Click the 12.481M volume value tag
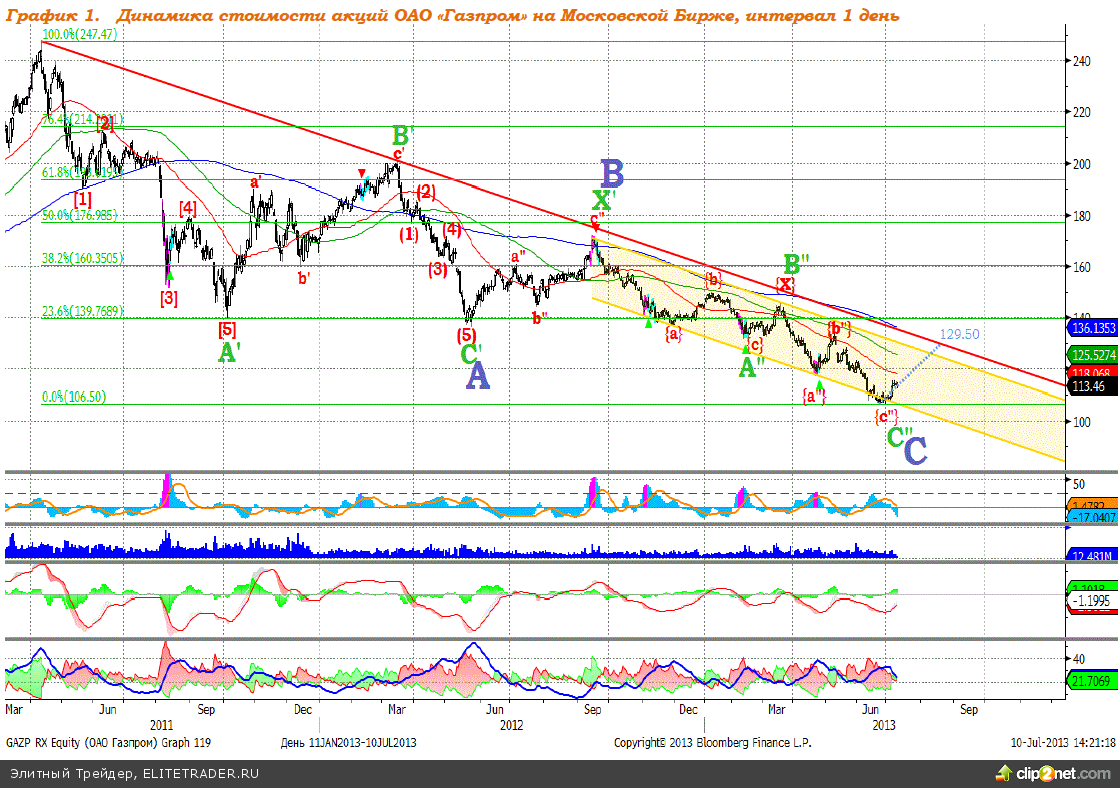 pos(1090,555)
